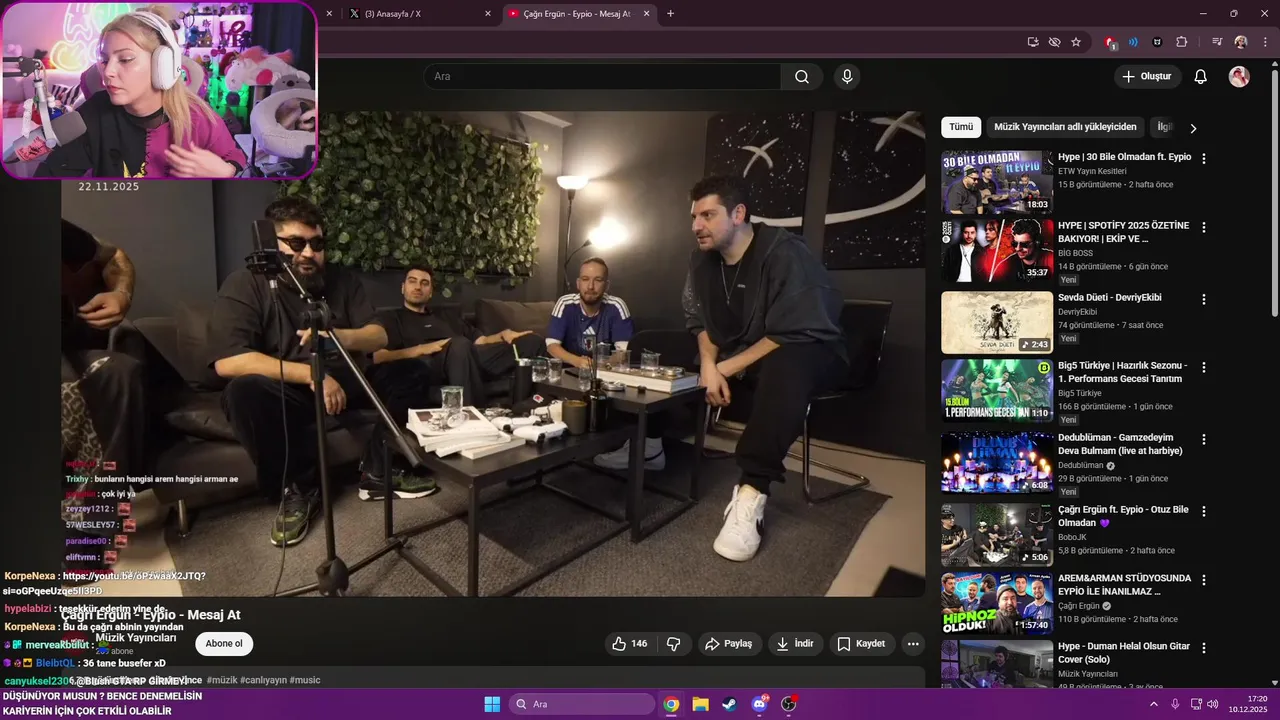Screen dimensions: 1280x720
Task: Open Windows Start menu
Action: point(492,704)
